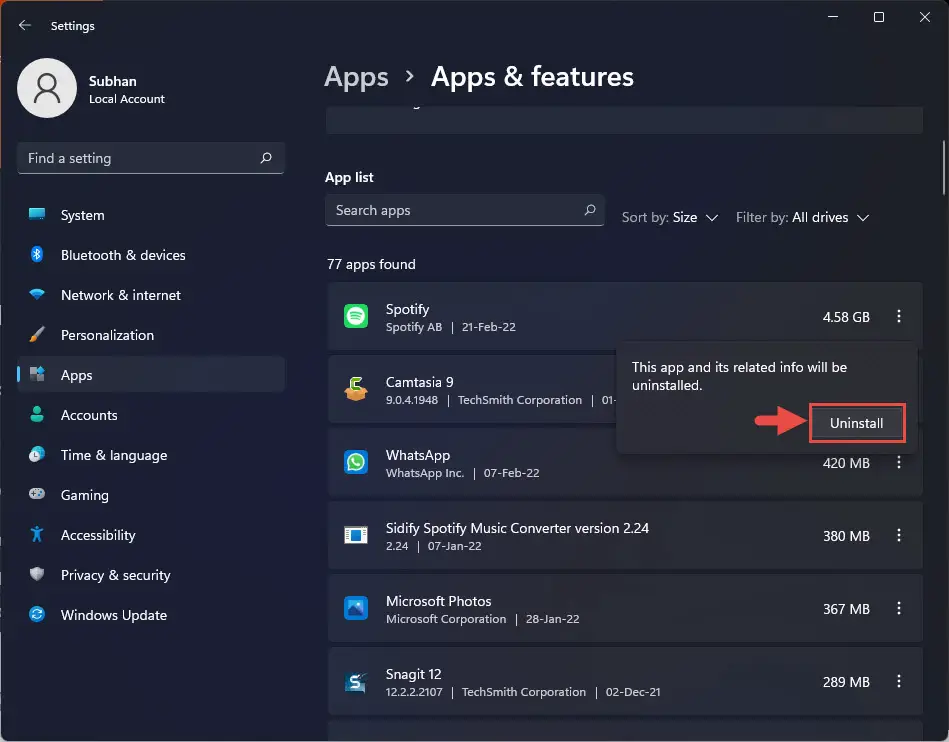The height and width of the screenshot is (742, 949).
Task: Click the Microsoft Photos name text
Action: (438, 601)
